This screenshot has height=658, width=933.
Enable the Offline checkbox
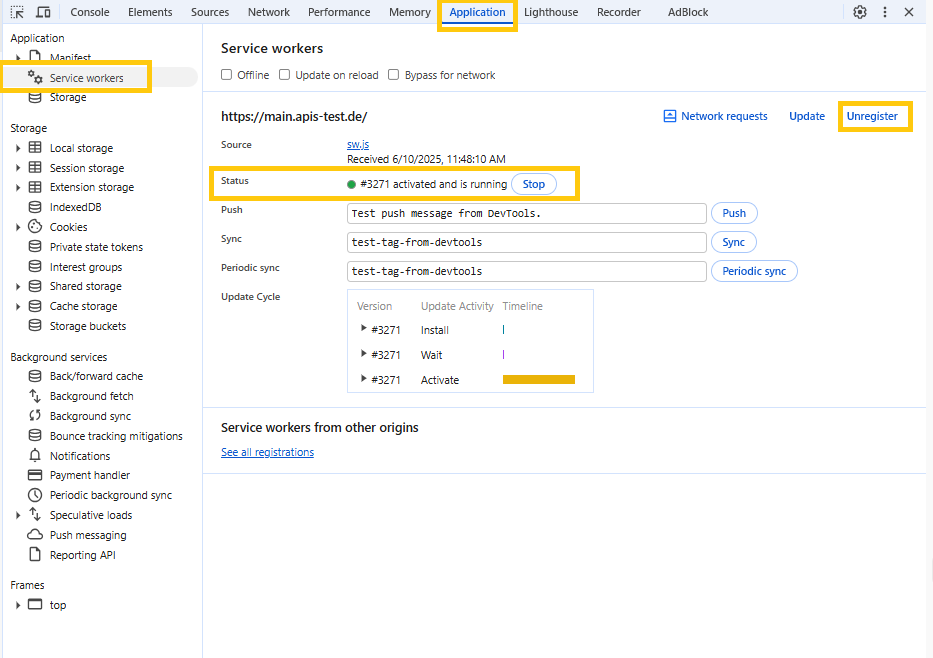tap(226, 74)
